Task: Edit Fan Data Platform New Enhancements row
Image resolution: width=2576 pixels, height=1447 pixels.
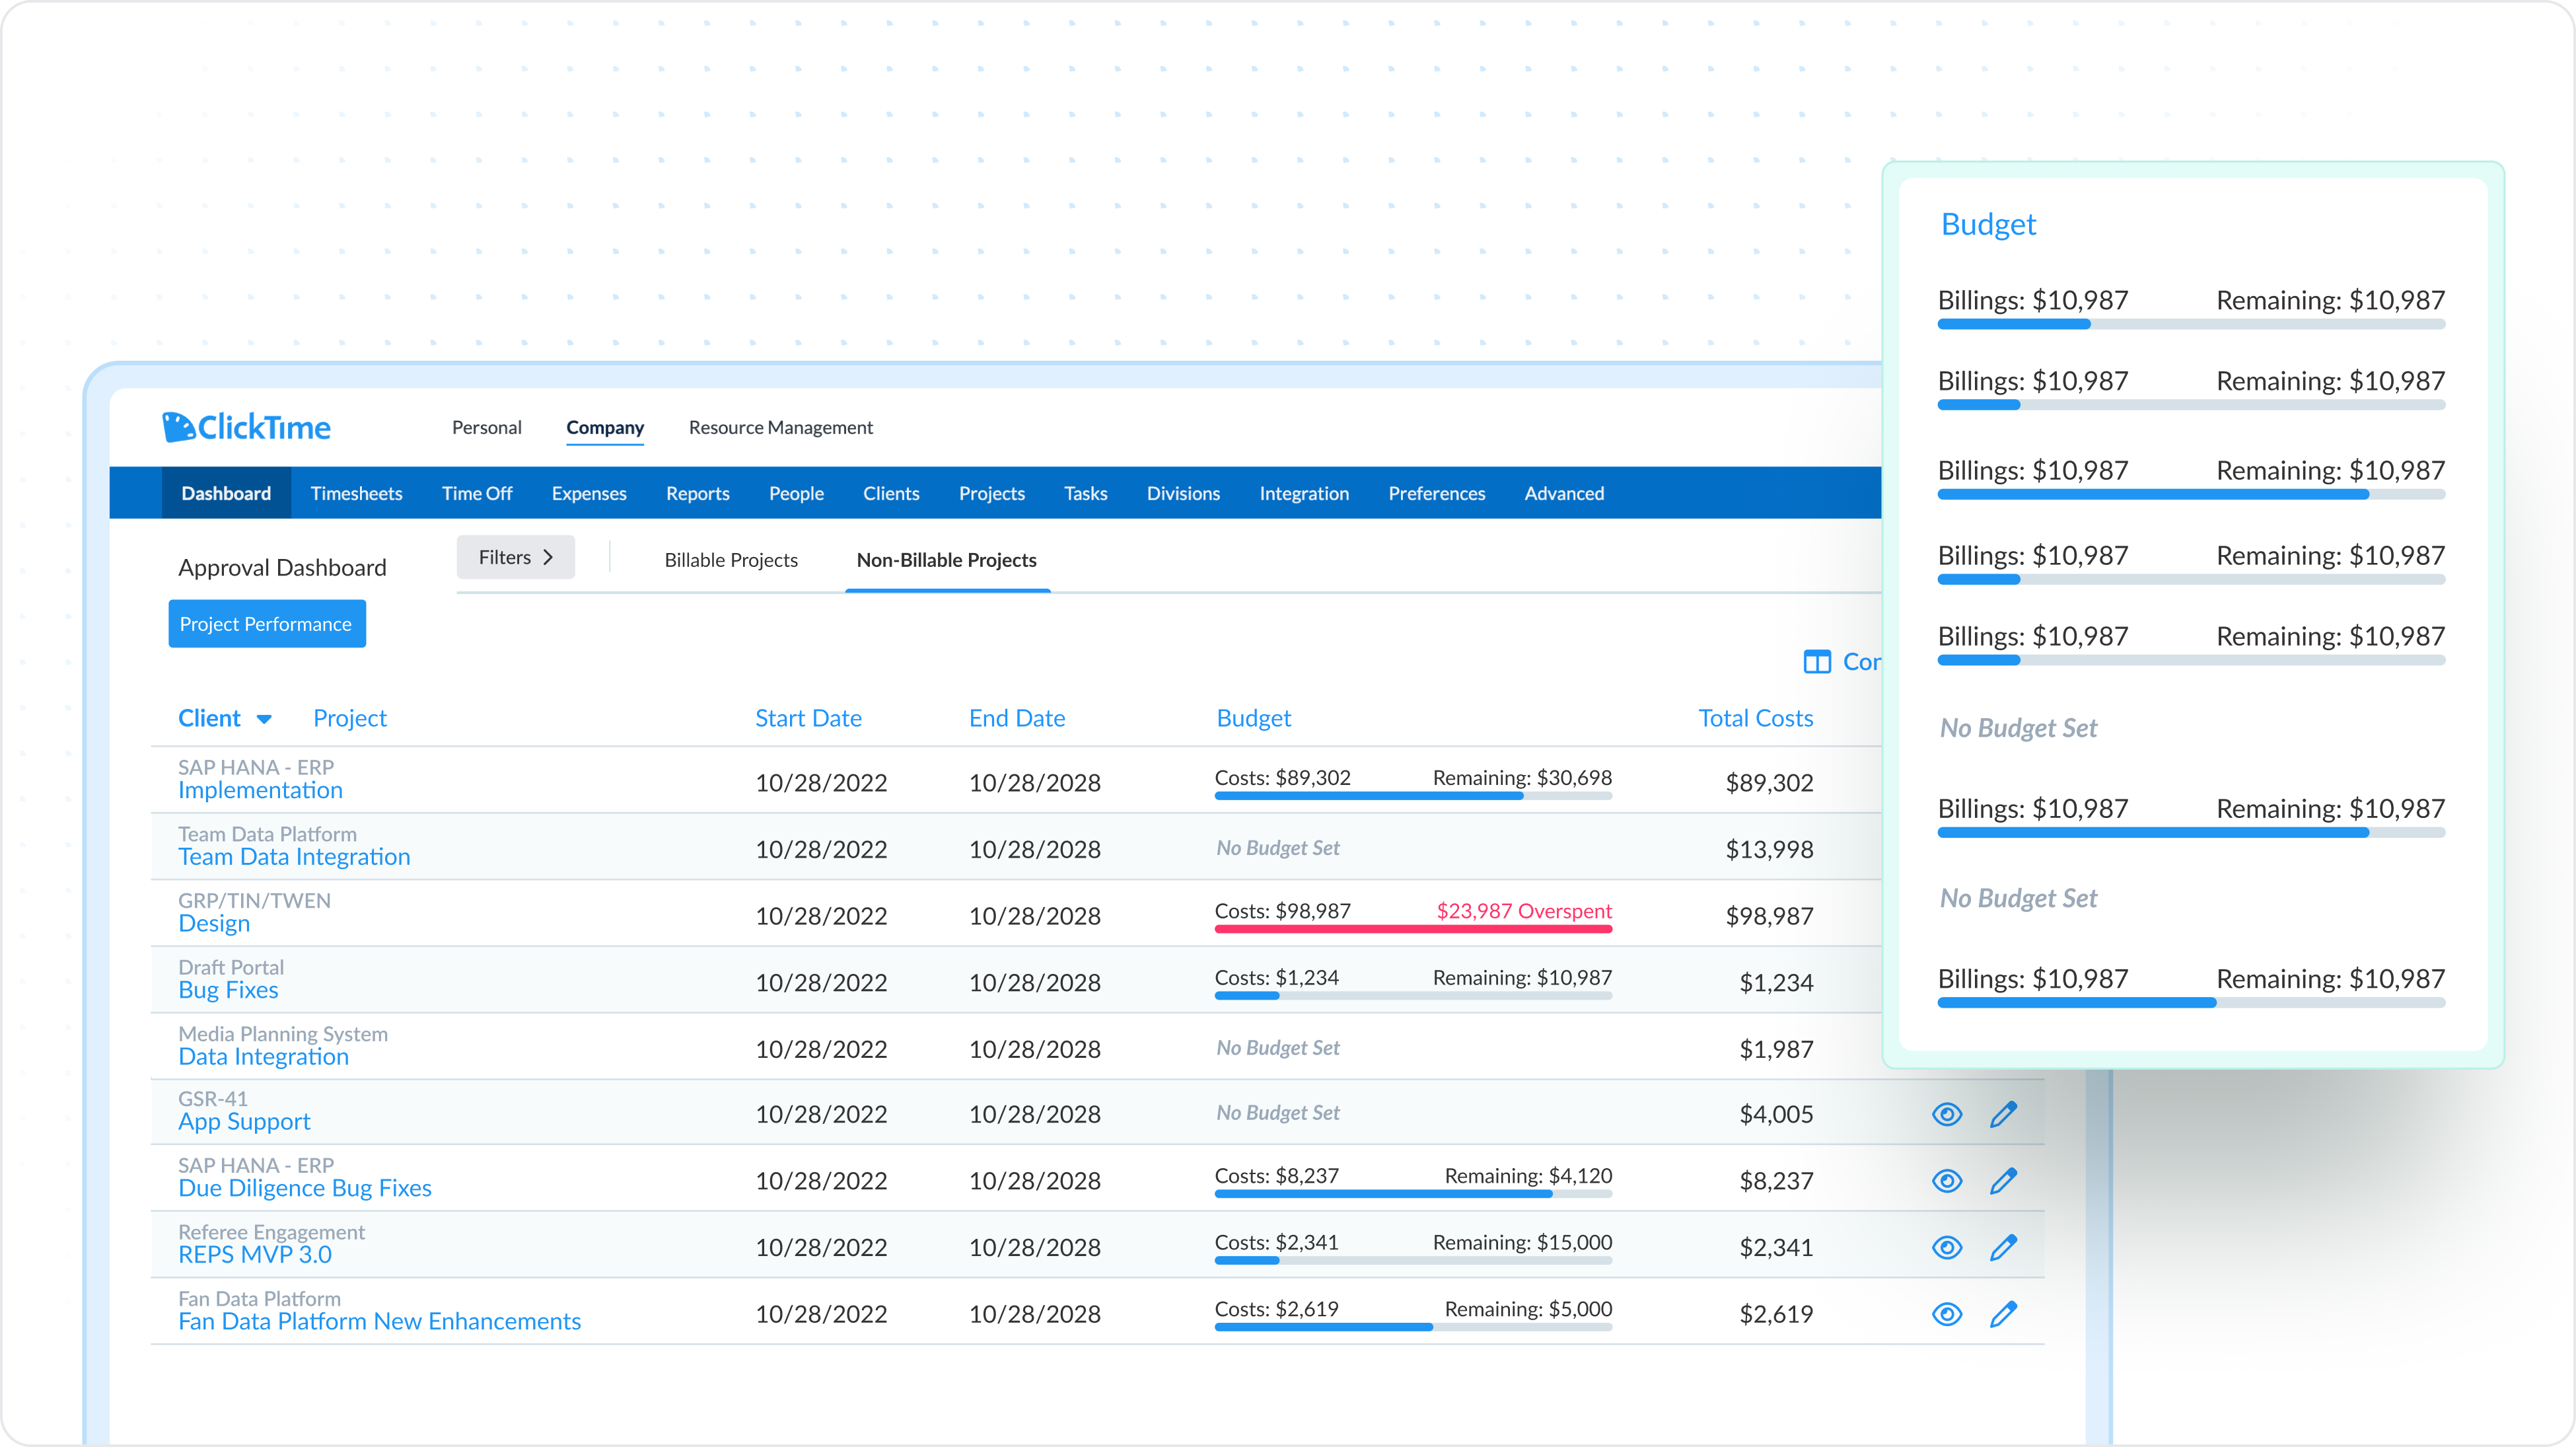Action: point(2003,1314)
